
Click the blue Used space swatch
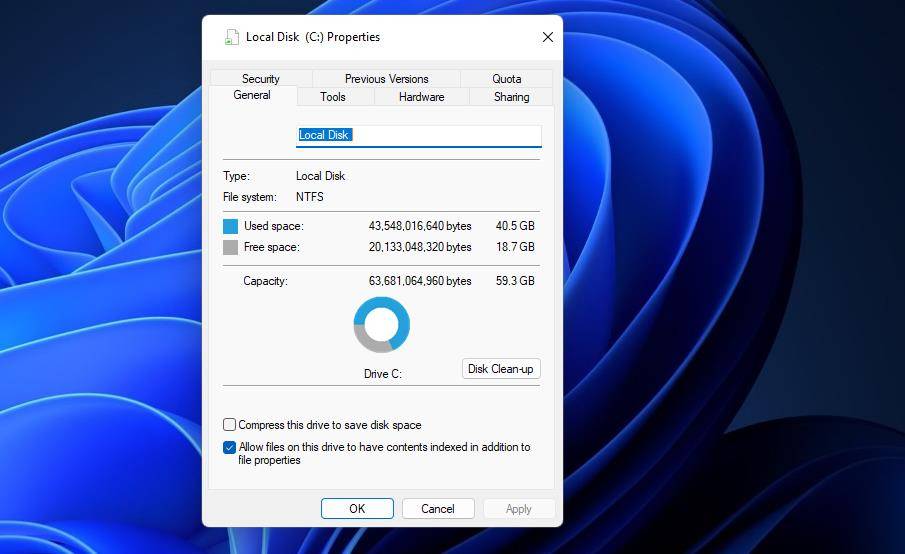click(230, 226)
